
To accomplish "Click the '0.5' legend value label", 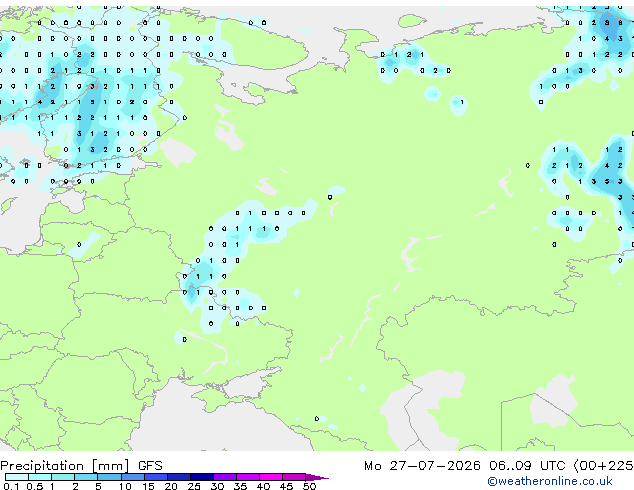I will pos(35,486).
